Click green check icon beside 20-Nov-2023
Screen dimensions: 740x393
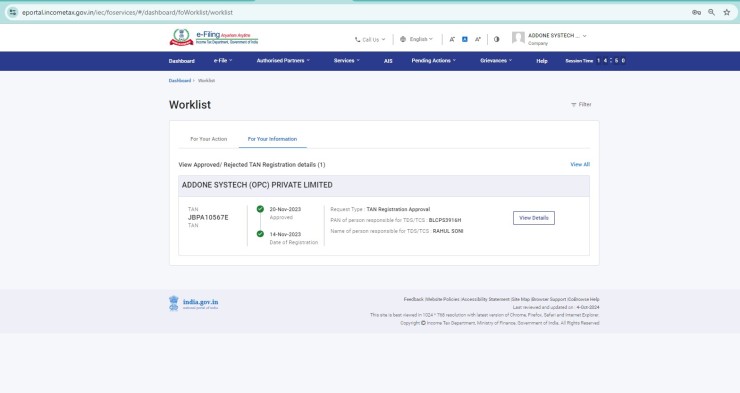tap(260, 209)
